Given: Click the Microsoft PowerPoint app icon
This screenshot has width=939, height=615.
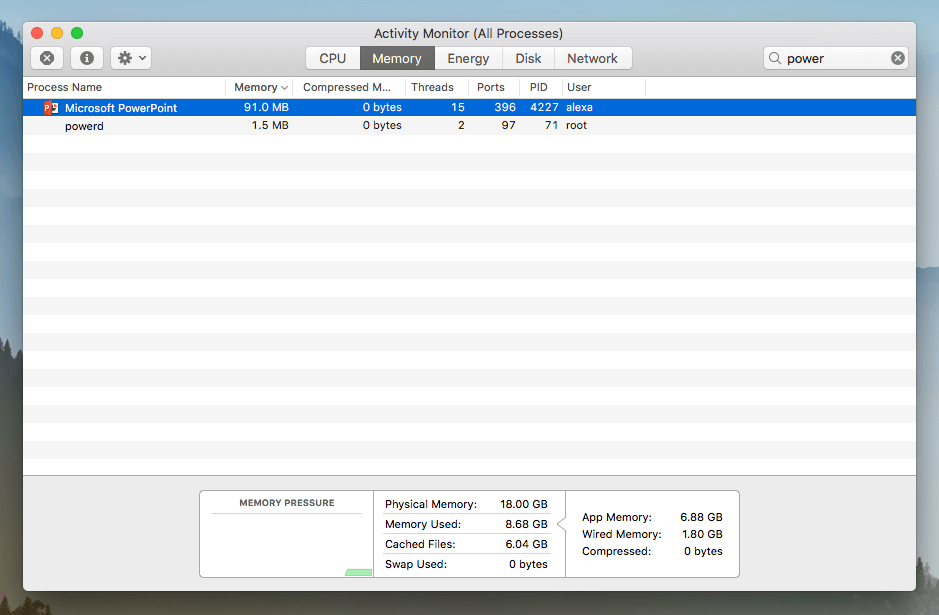Looking at the screenshot, I should pyautogui.click(x=50, y=108).
